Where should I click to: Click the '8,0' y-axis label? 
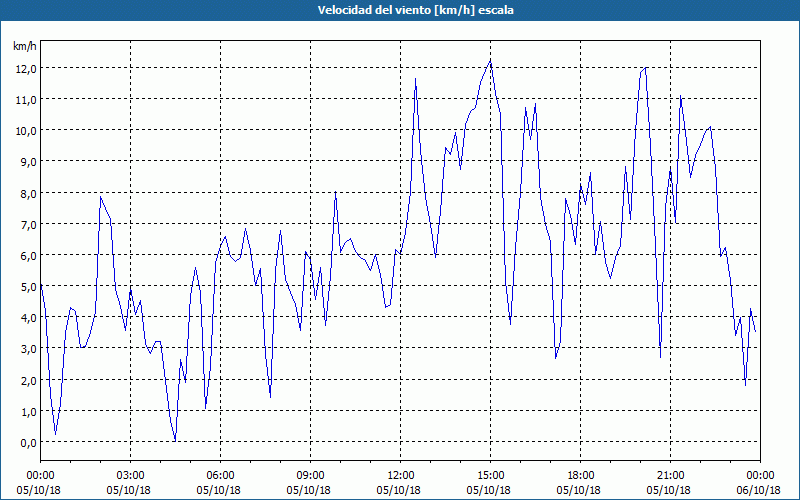pos(30,194)
